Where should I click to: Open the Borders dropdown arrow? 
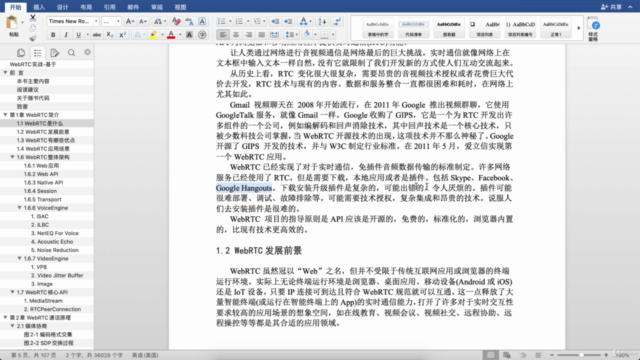[333, 35]
